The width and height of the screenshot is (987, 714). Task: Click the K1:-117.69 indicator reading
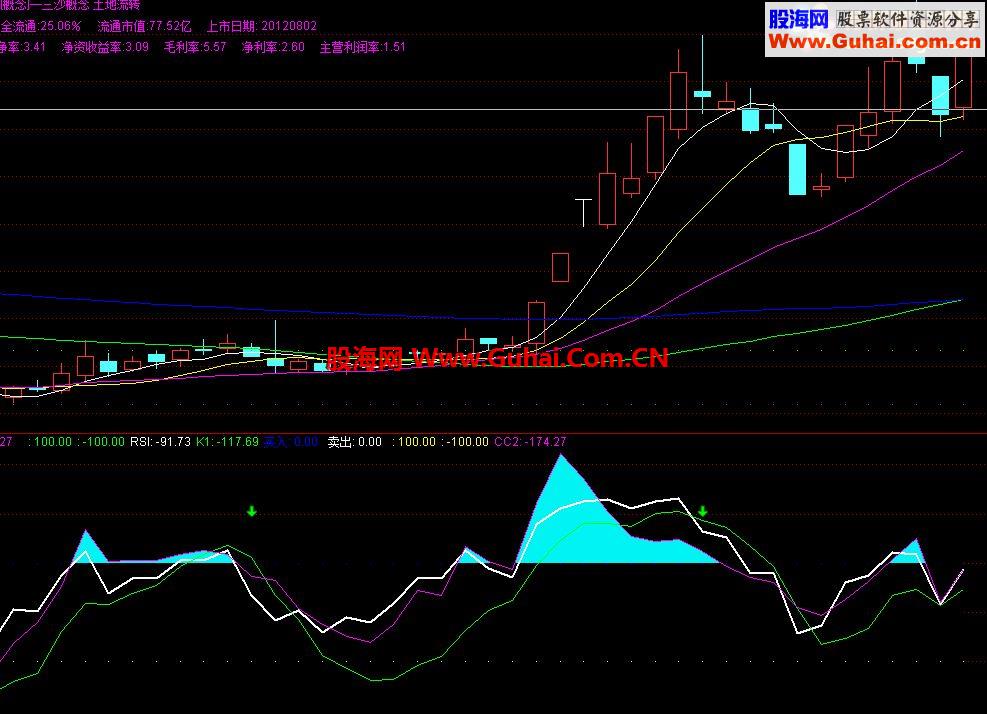(x=227, y=442)
